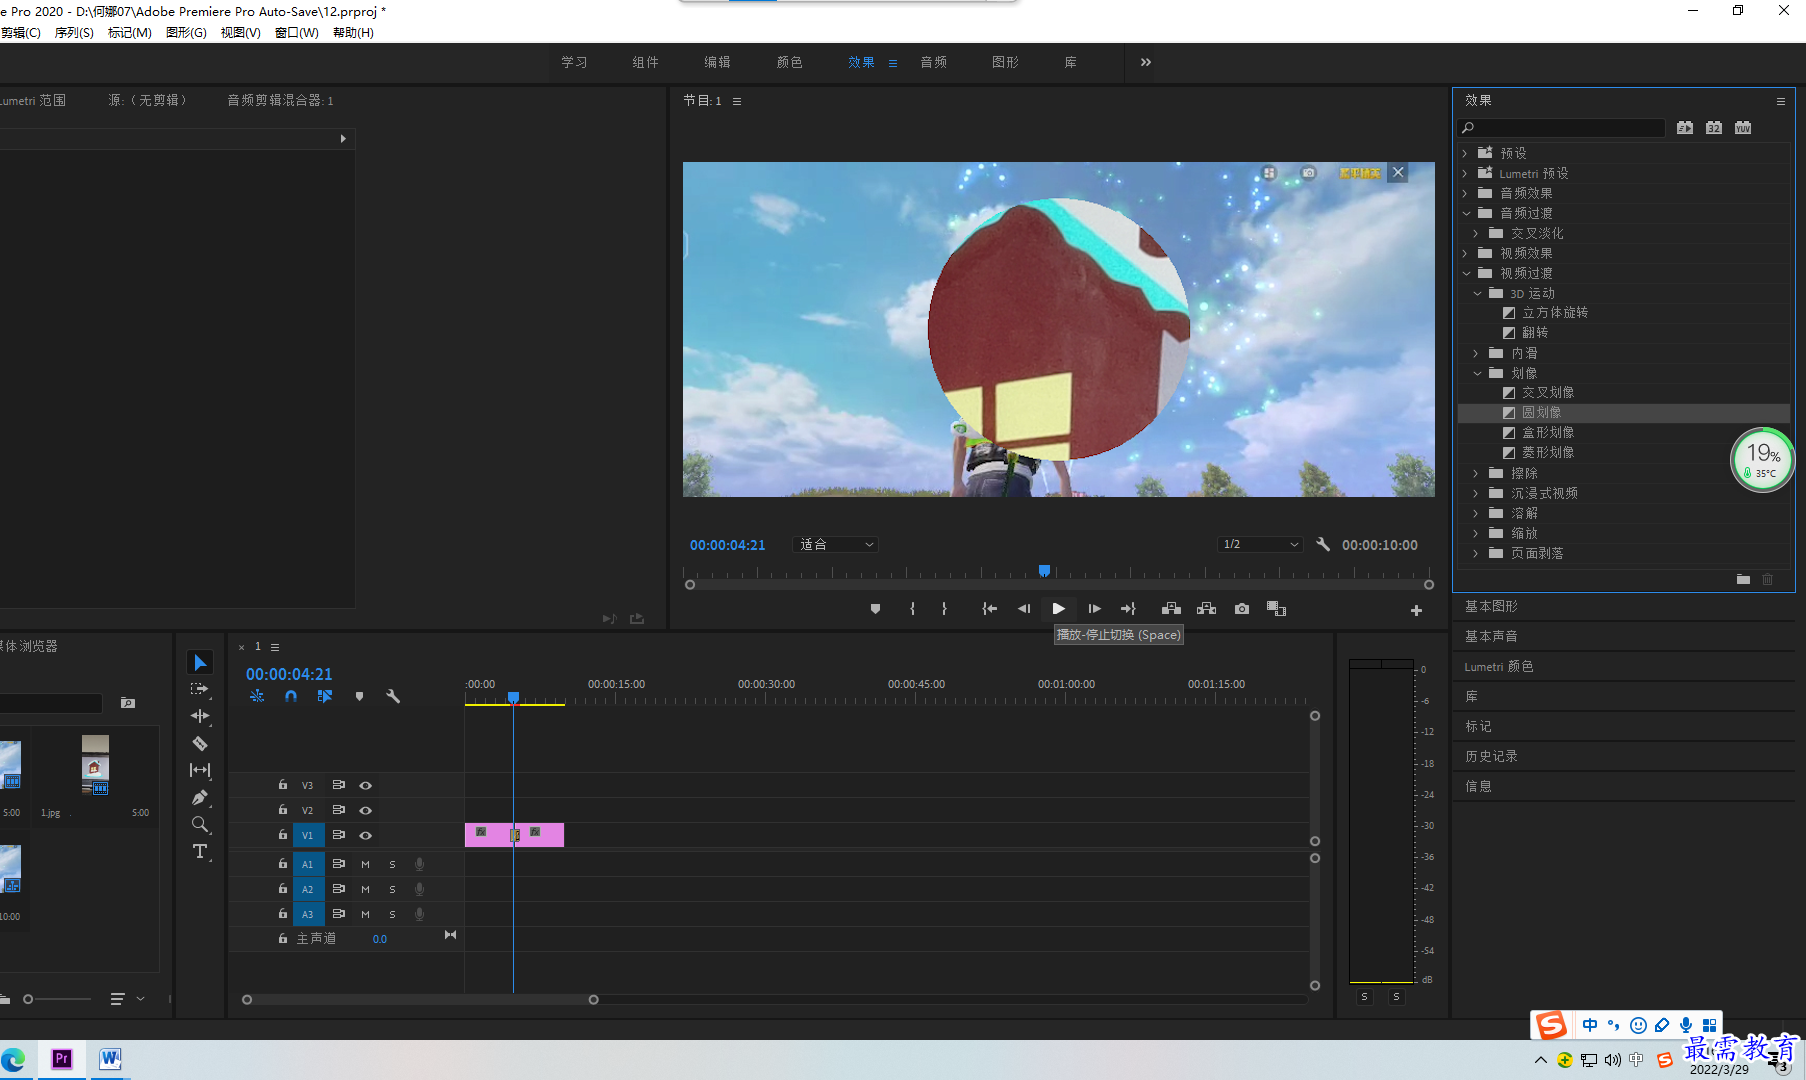Image resolution: width=1806 pixels, height=1080 pixels.
Task: Go to Out point
Action: pyautogui.click(x=1128, y=609)
